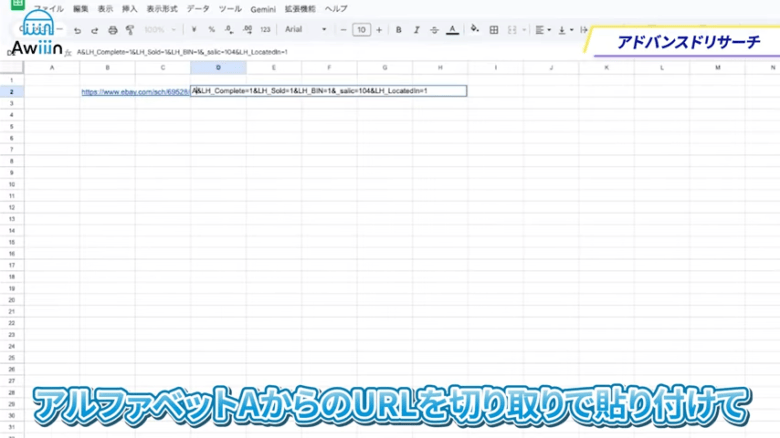This screenshot has width=780, height=438.
Task: Decrease font size with the minus button
Action: (343, 30)
